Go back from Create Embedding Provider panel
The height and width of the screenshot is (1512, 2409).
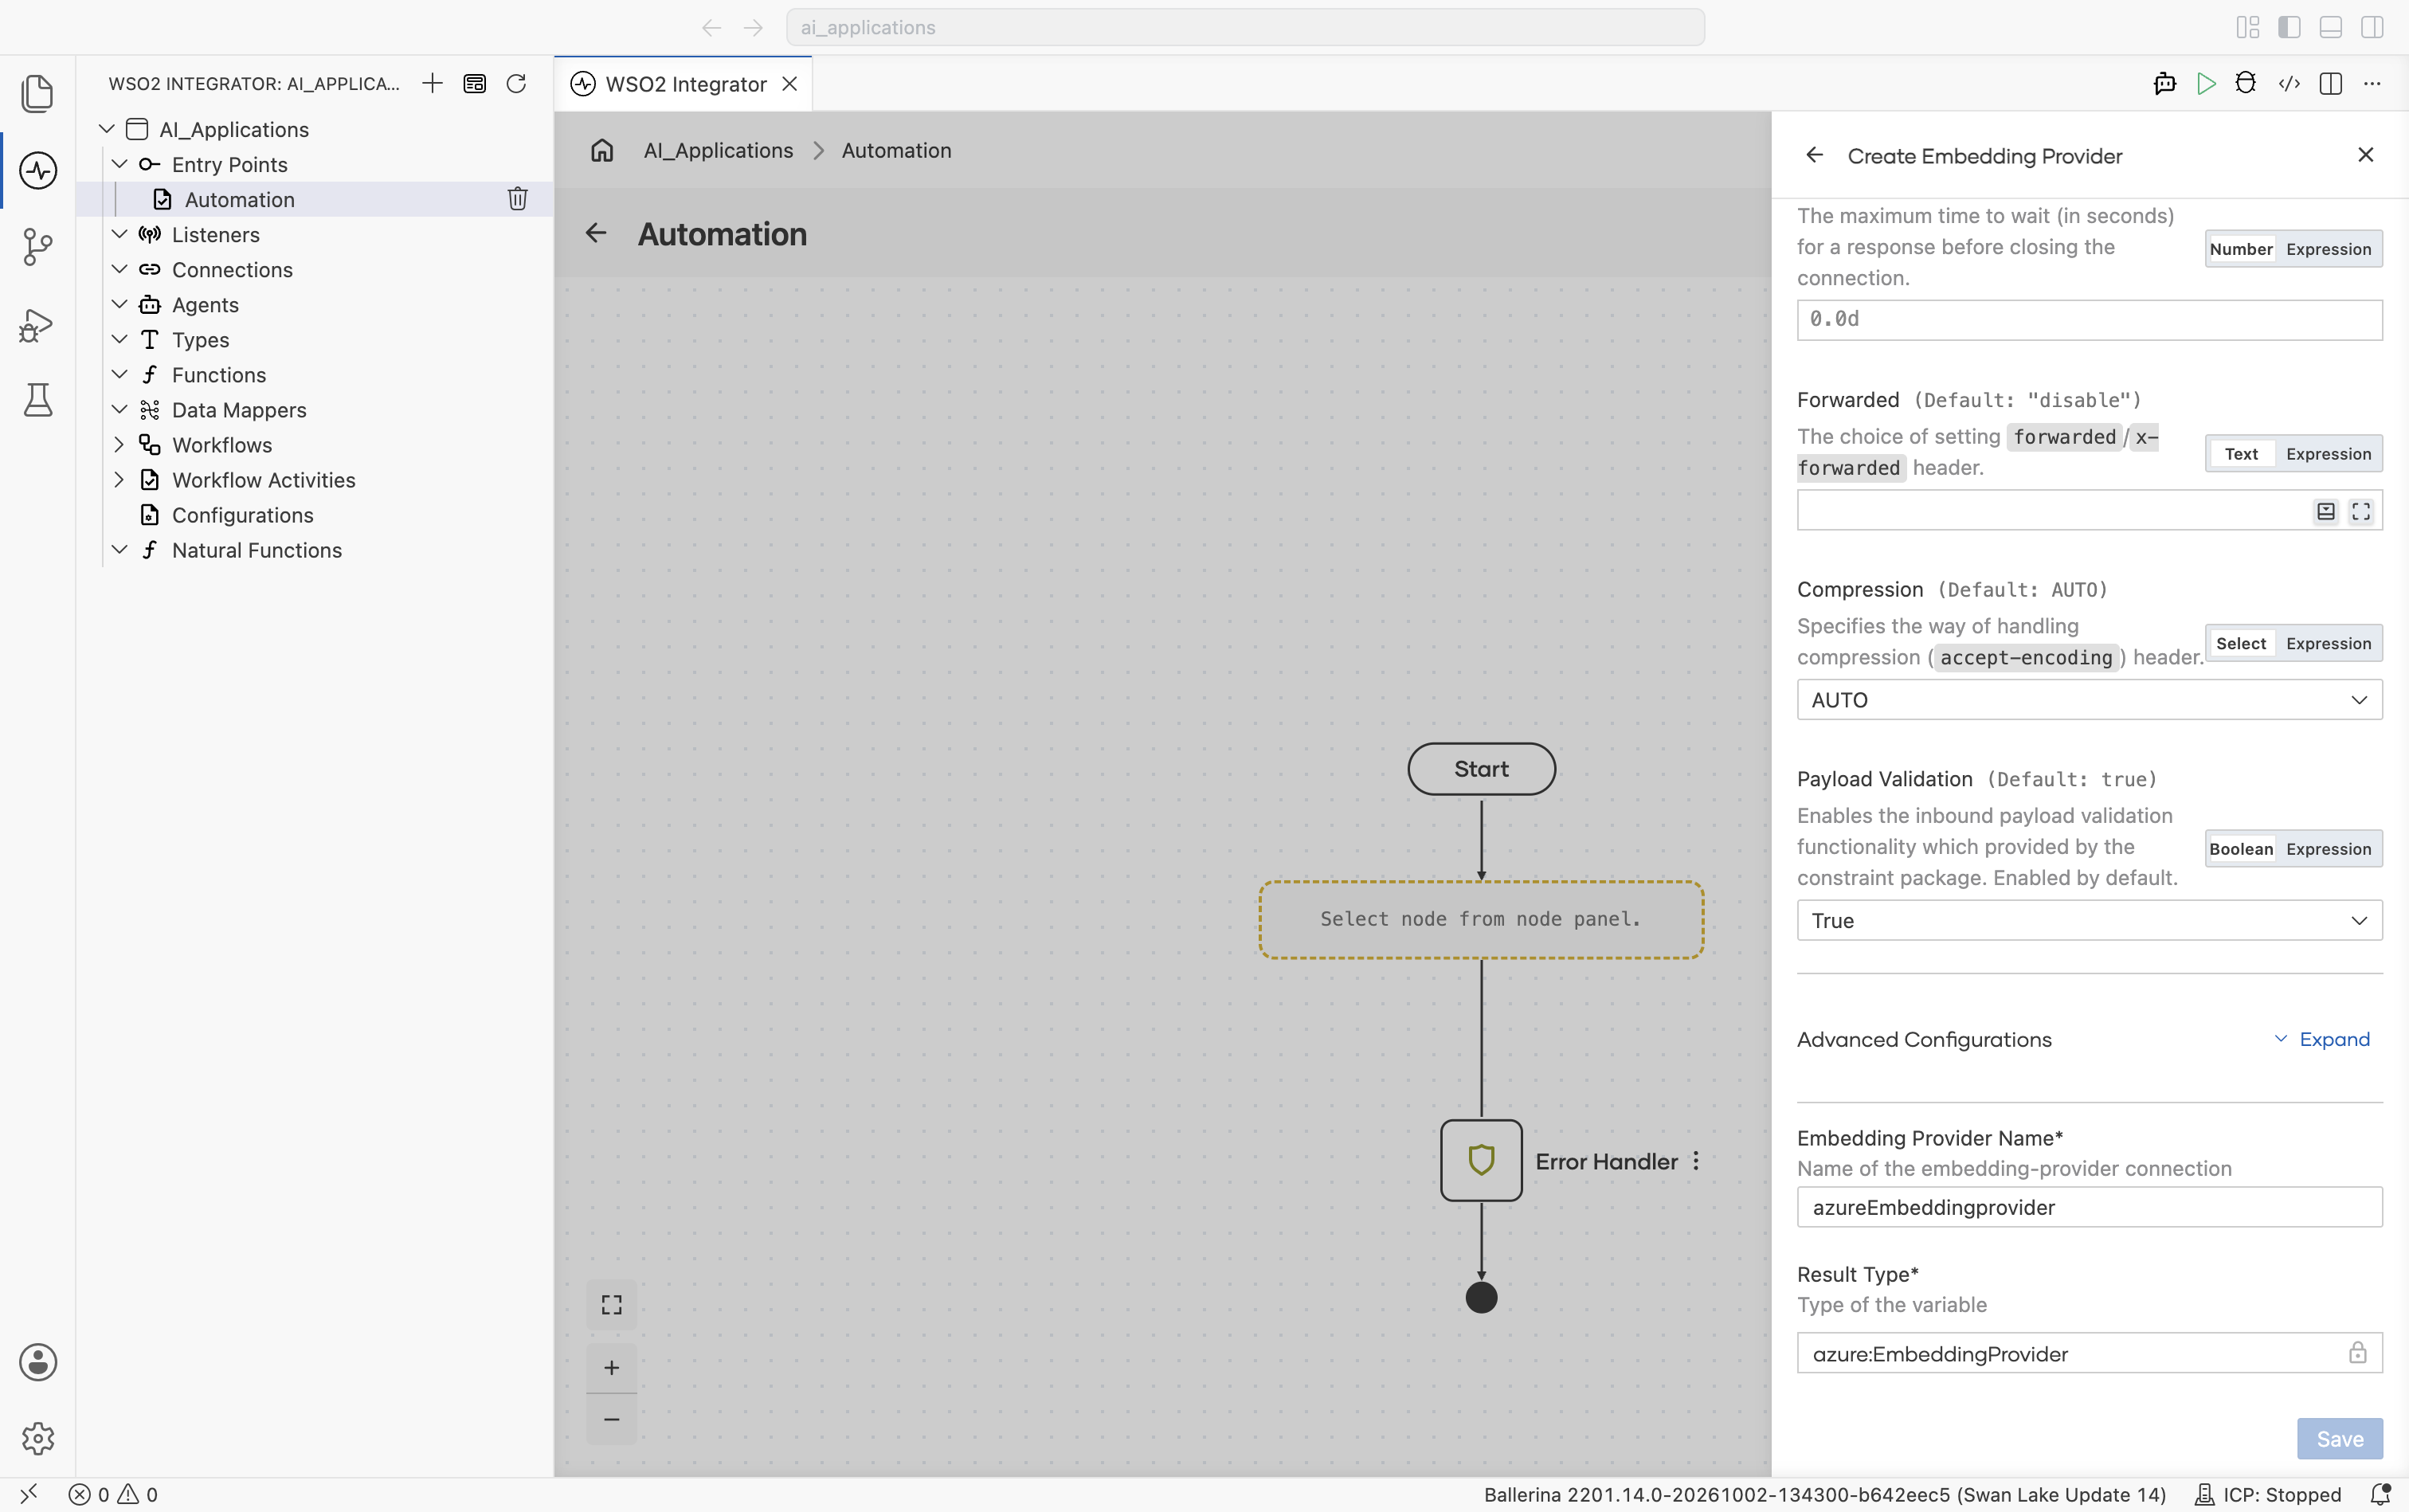pos(1814,155)
